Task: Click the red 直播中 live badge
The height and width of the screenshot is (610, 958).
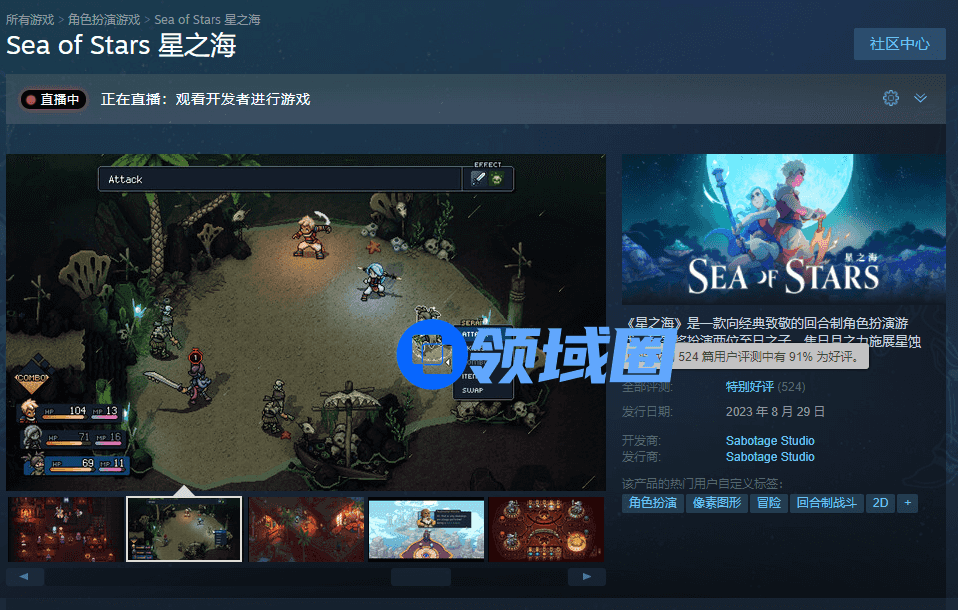Action: 53,99
